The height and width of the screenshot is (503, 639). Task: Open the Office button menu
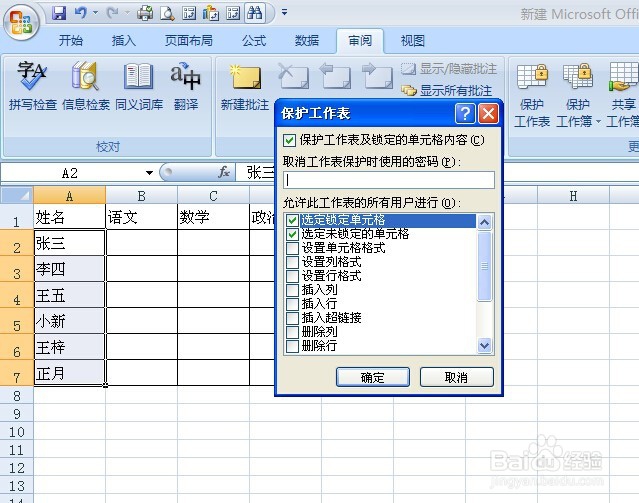point(21,22)
